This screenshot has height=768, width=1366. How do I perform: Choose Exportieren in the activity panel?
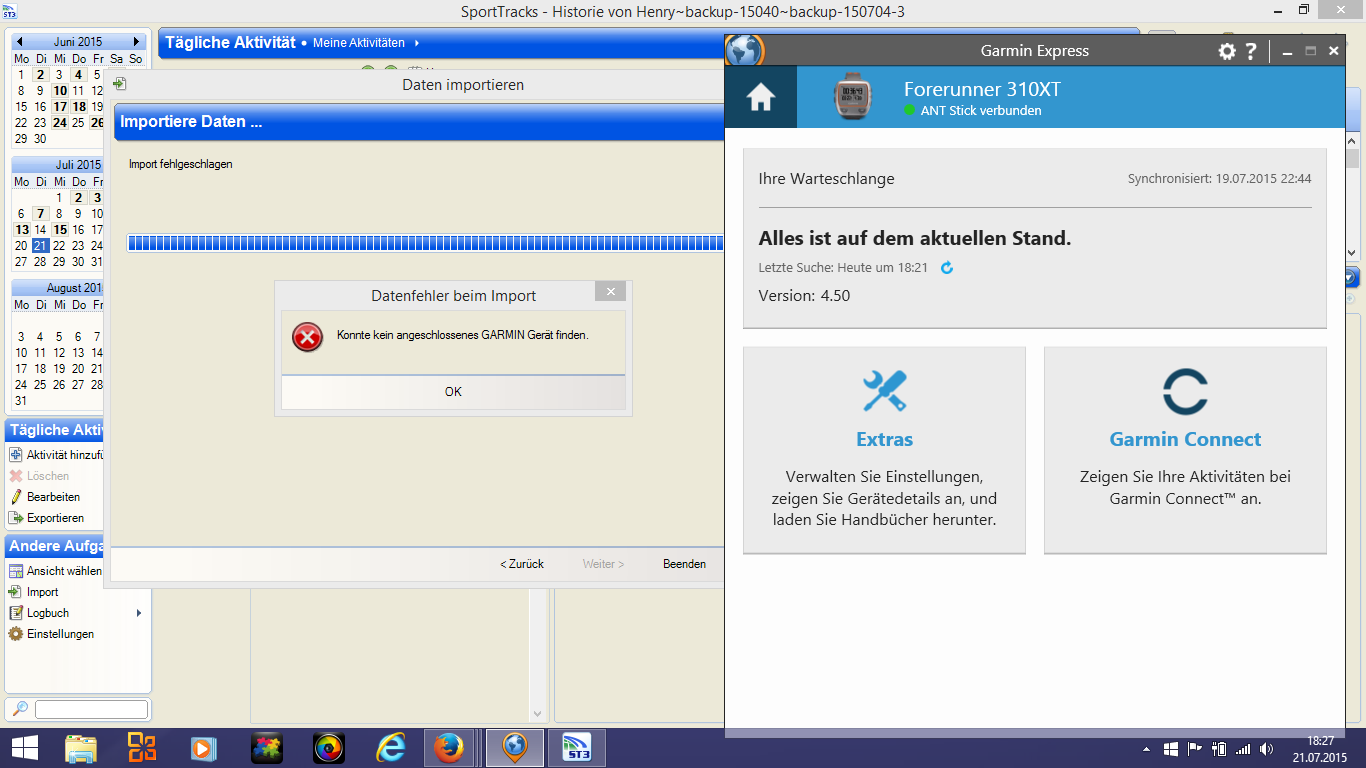pos(55,518)
